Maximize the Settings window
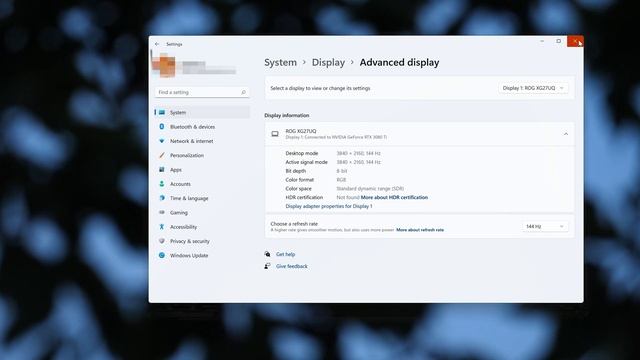This screenshot has height=360, width=640. coord(558,41)
